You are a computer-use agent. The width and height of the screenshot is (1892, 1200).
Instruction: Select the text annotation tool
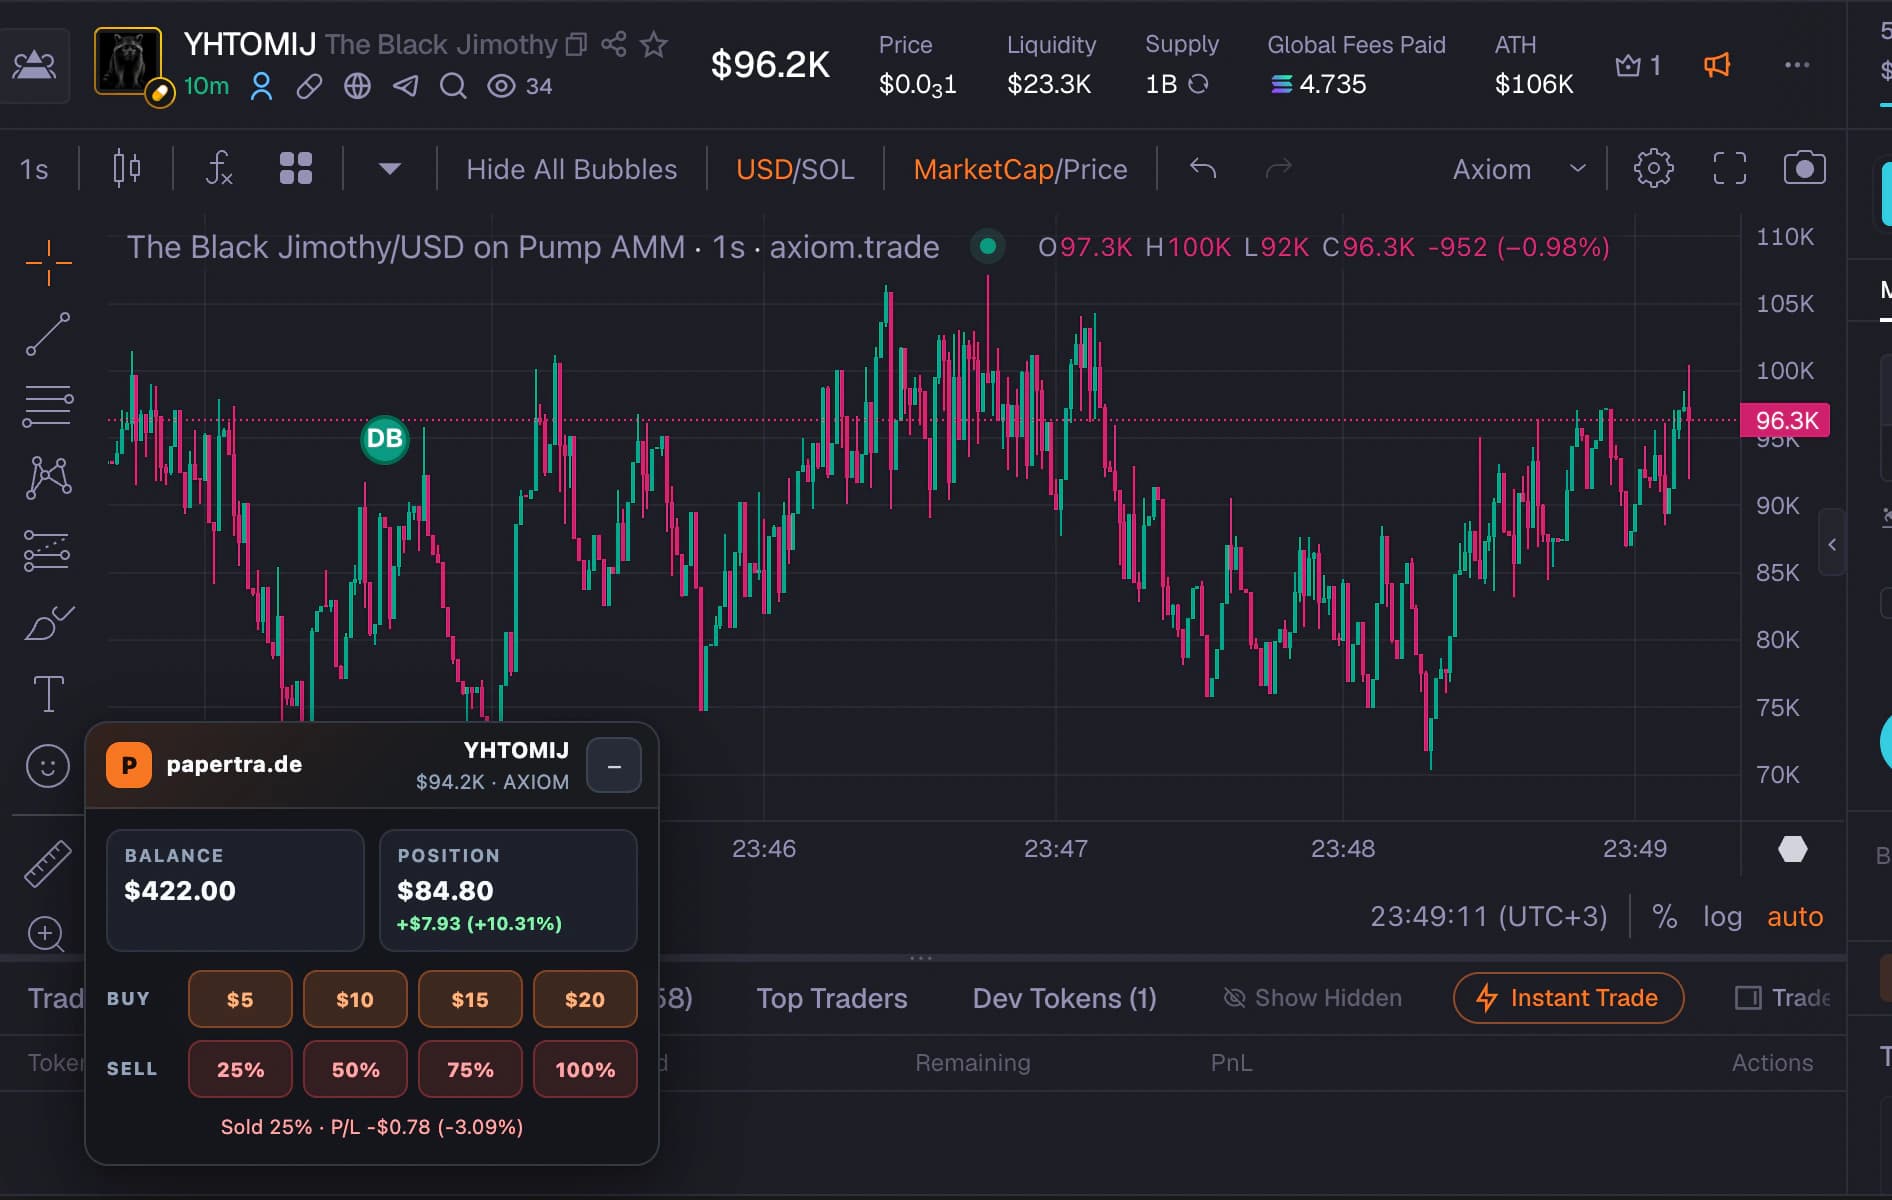tap(48, 694)
